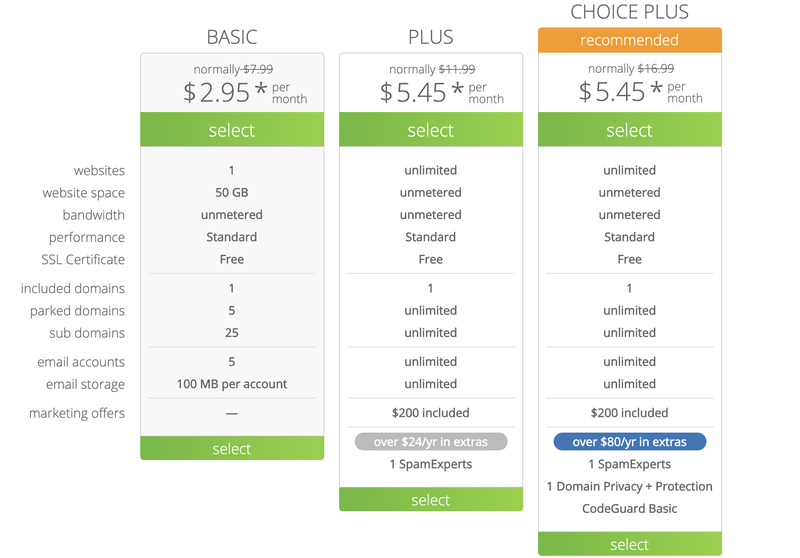This screenshot has width=800, height=558.
Task: Click the bottom select button under CHOICE PLUS
Action: (630, 544)
